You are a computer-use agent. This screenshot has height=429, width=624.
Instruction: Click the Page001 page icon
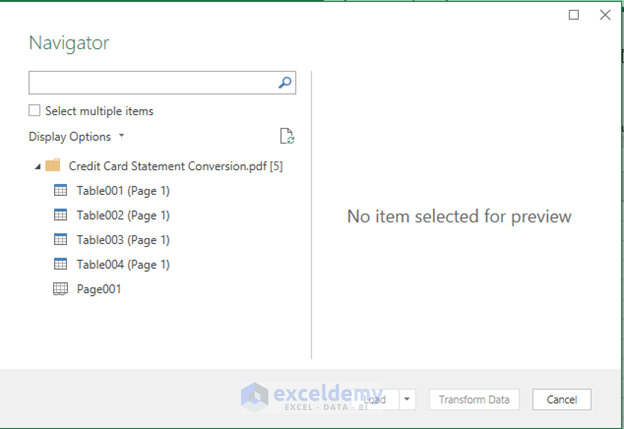pos(60,289)
